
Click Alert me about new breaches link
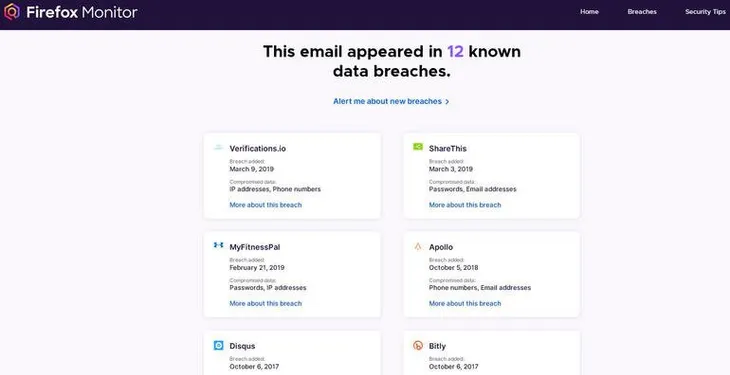click(x=387, y=101)
